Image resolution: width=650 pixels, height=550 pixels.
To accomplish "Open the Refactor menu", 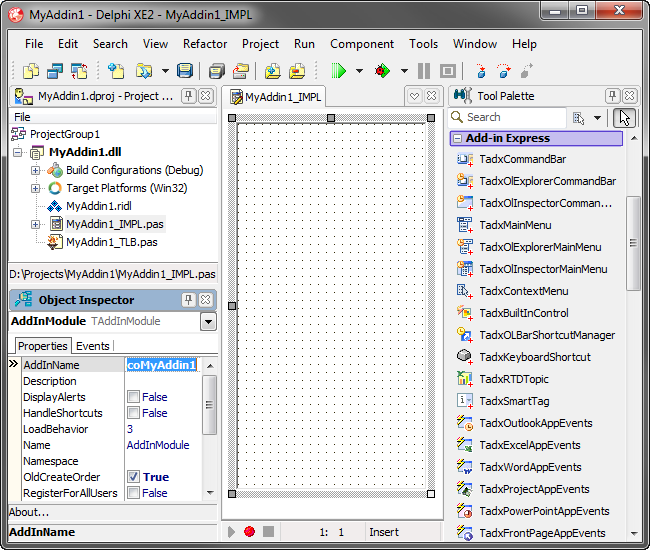I will (205, 44).
